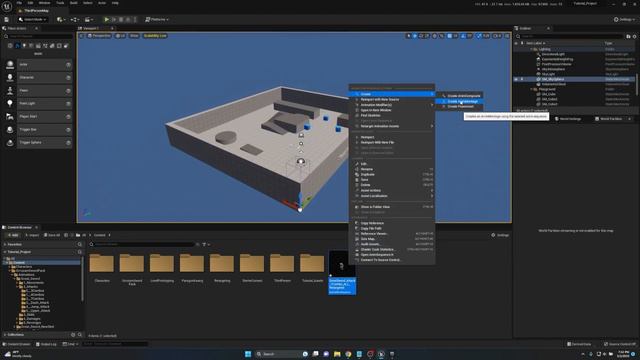
Task: Open help for Actor entry
Action: 68,64
